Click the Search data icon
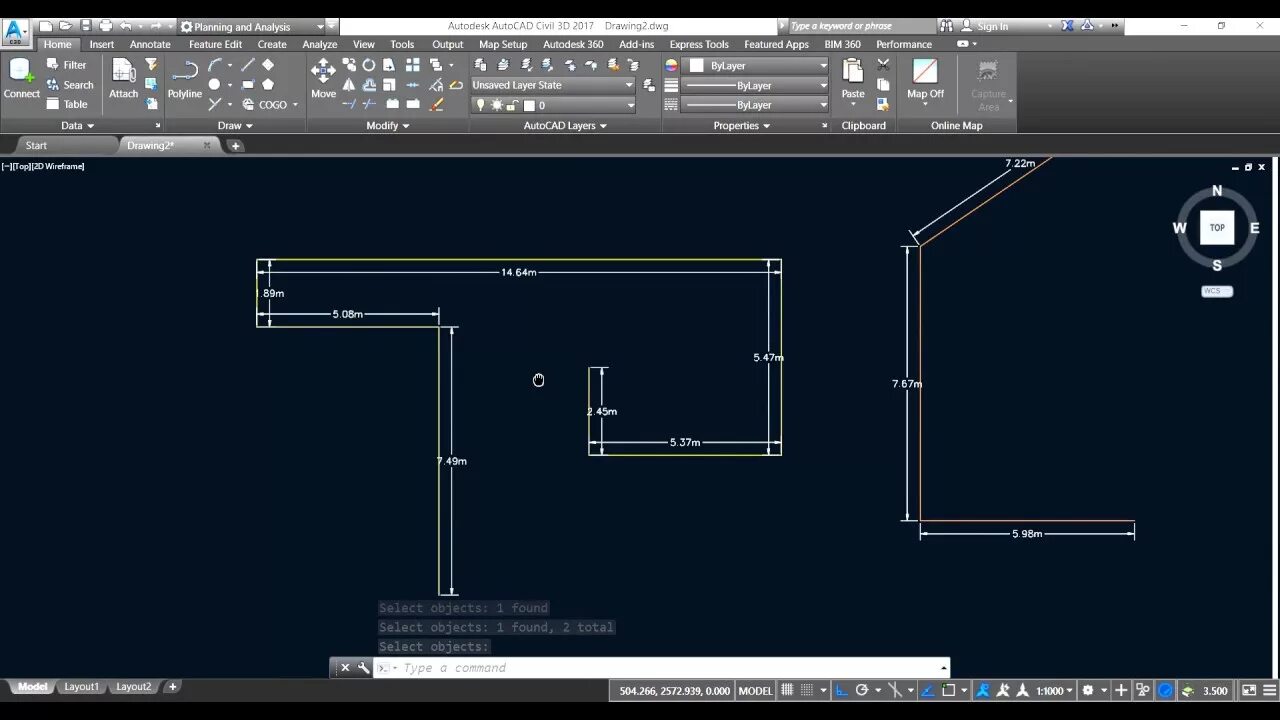The width and height of the screenshot is (1280, 720). (69, 85)
